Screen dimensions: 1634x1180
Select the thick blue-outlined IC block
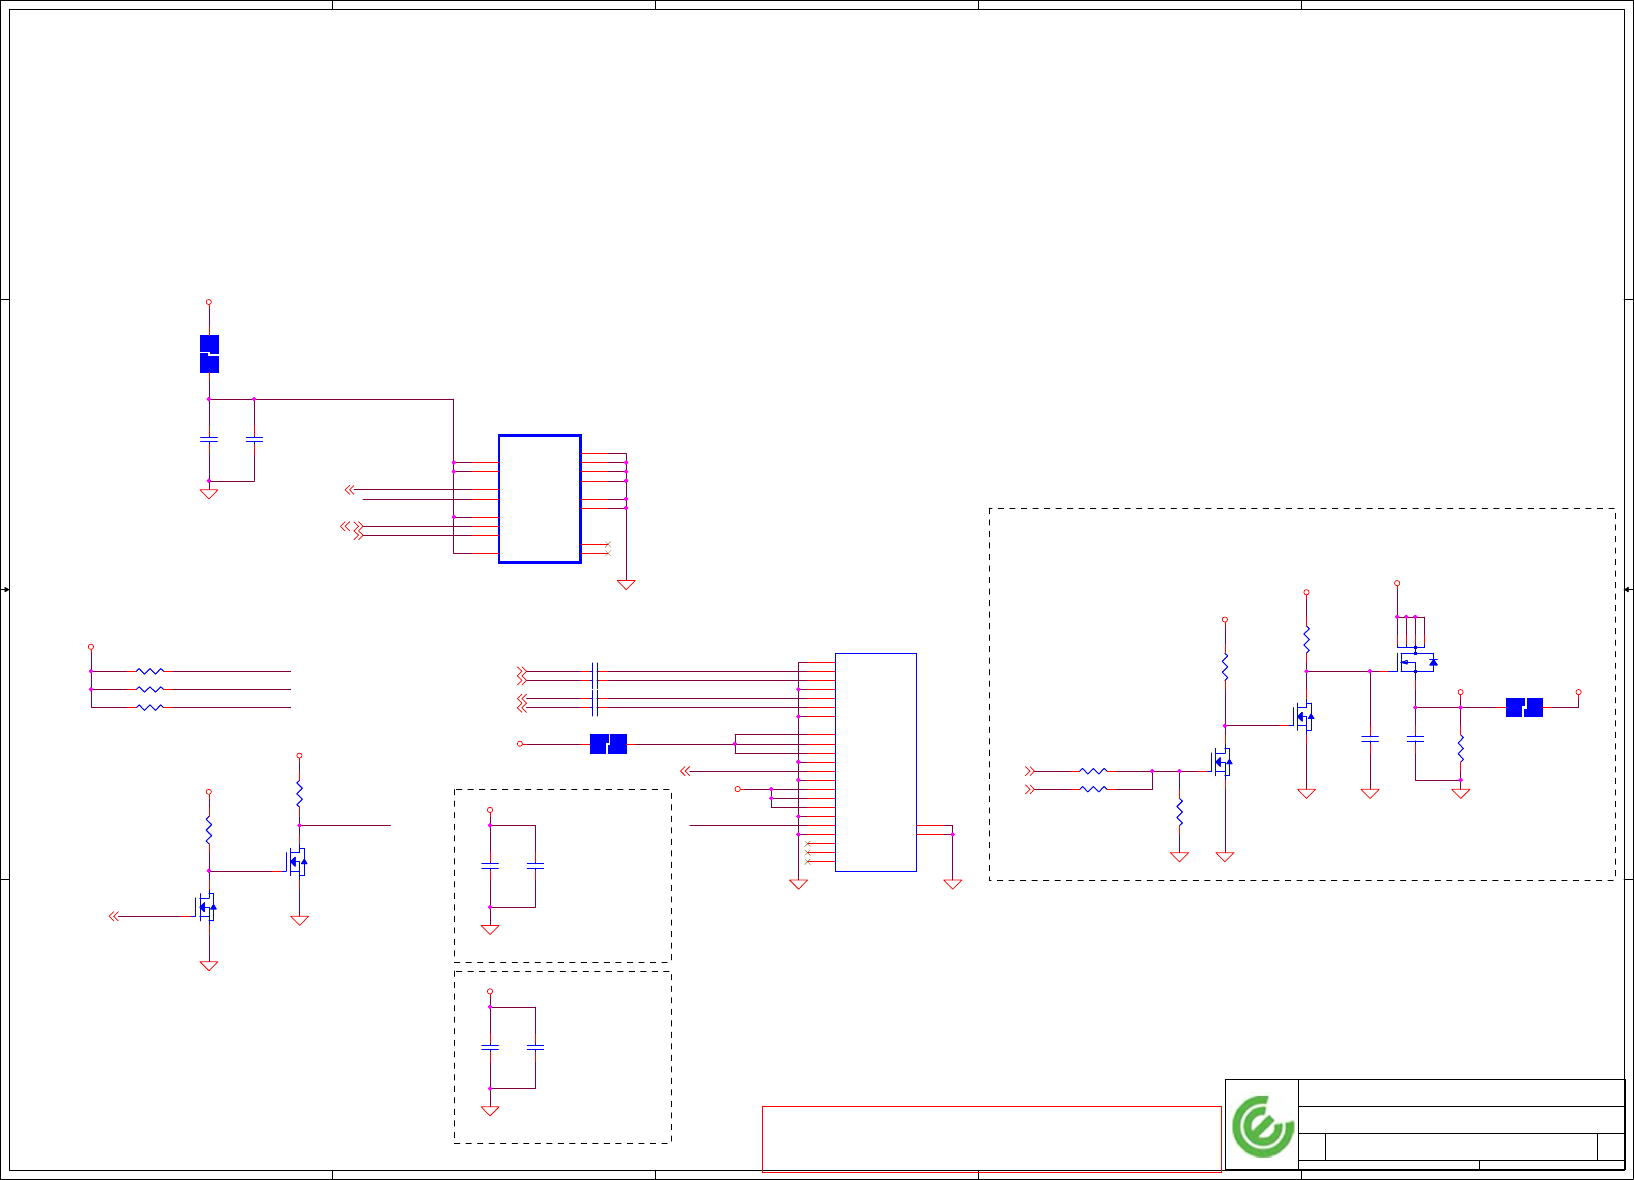(540, 499)
